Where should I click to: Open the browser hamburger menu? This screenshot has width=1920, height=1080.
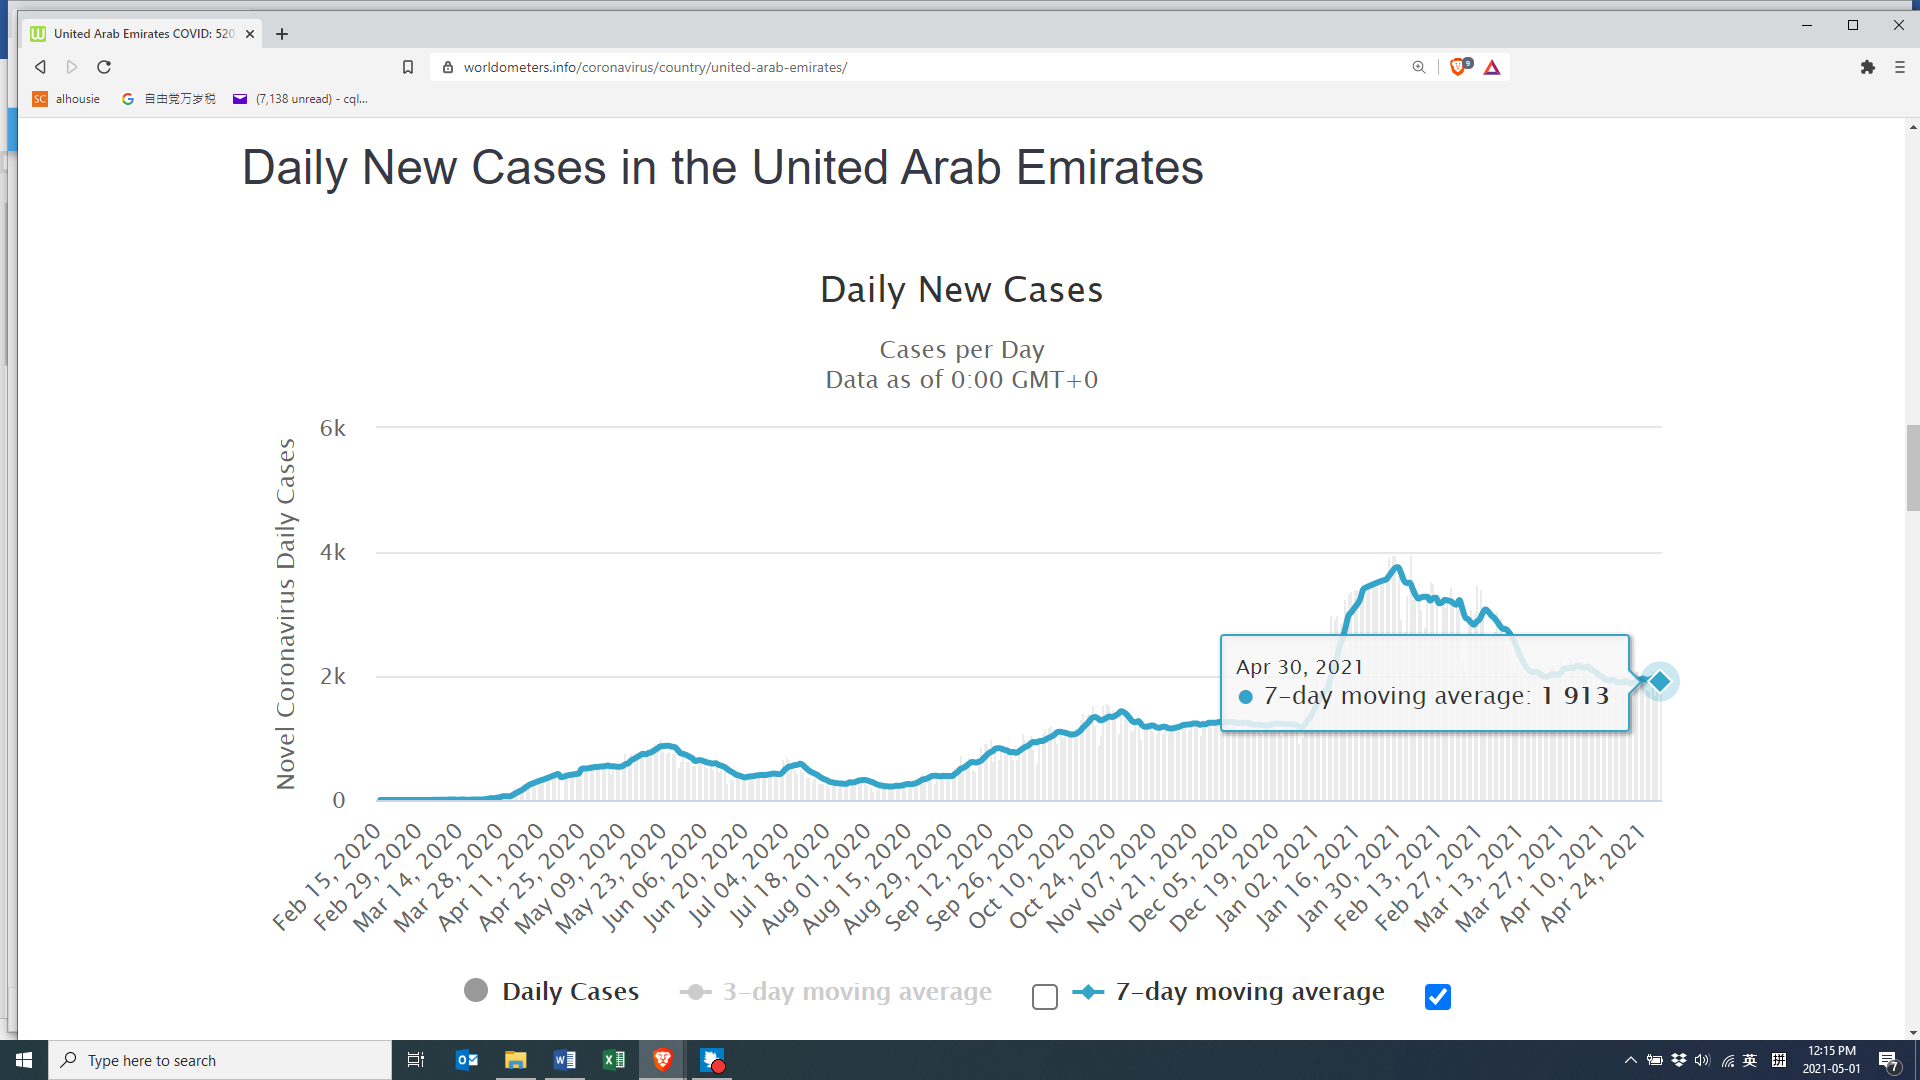coord(1900,67)
